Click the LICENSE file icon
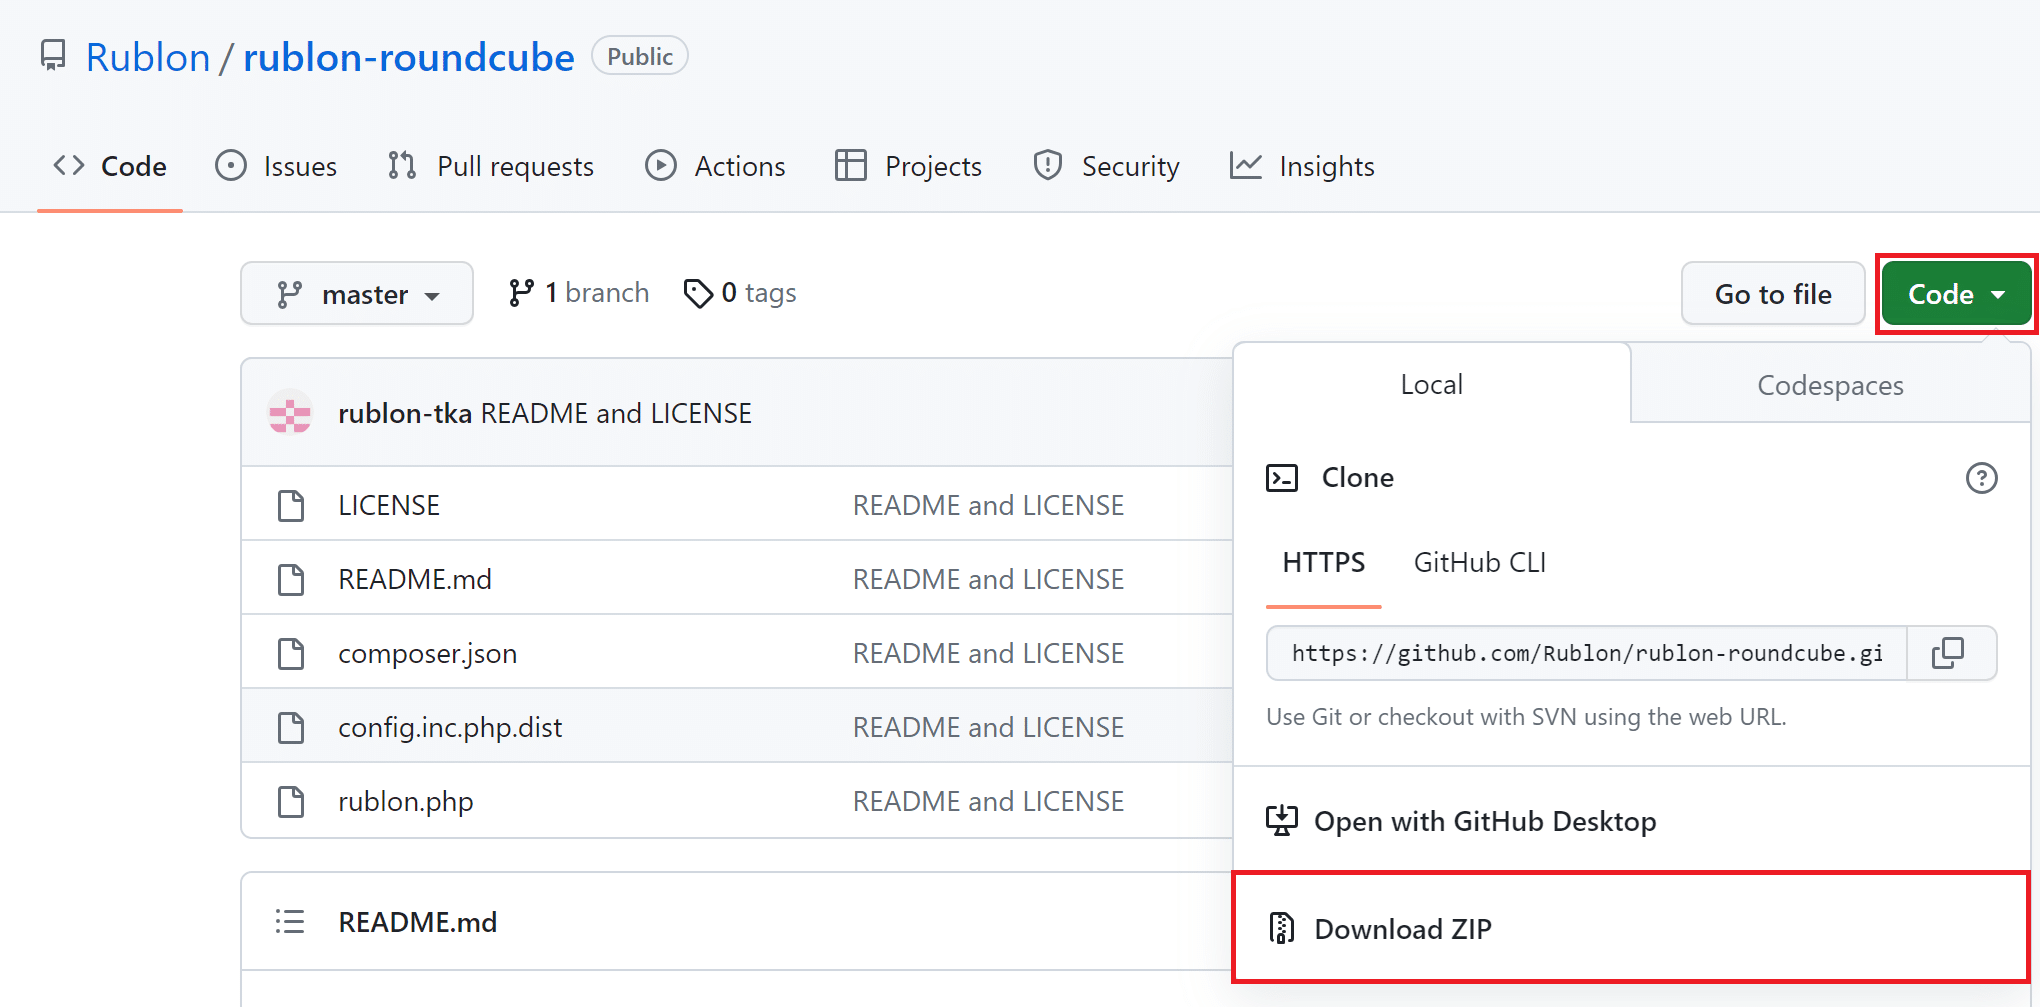Viewport: 2040px width, 1007px height. click(291, 506)
